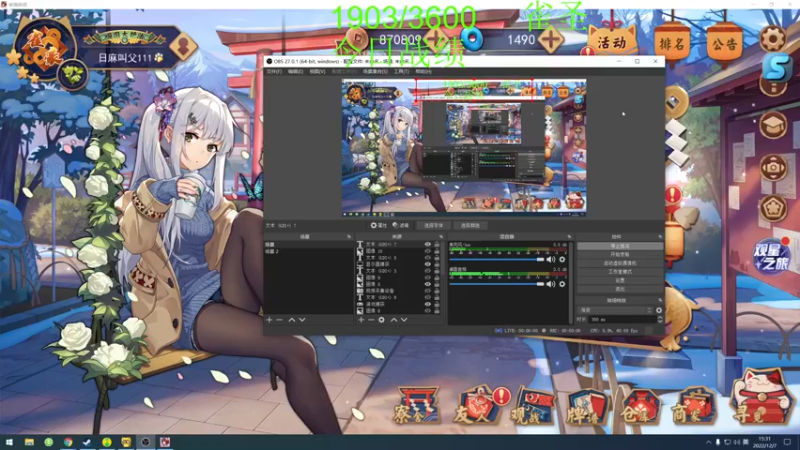800x450 pixels.
Task: Move selected source up arrow
Action: pos(394,320)
